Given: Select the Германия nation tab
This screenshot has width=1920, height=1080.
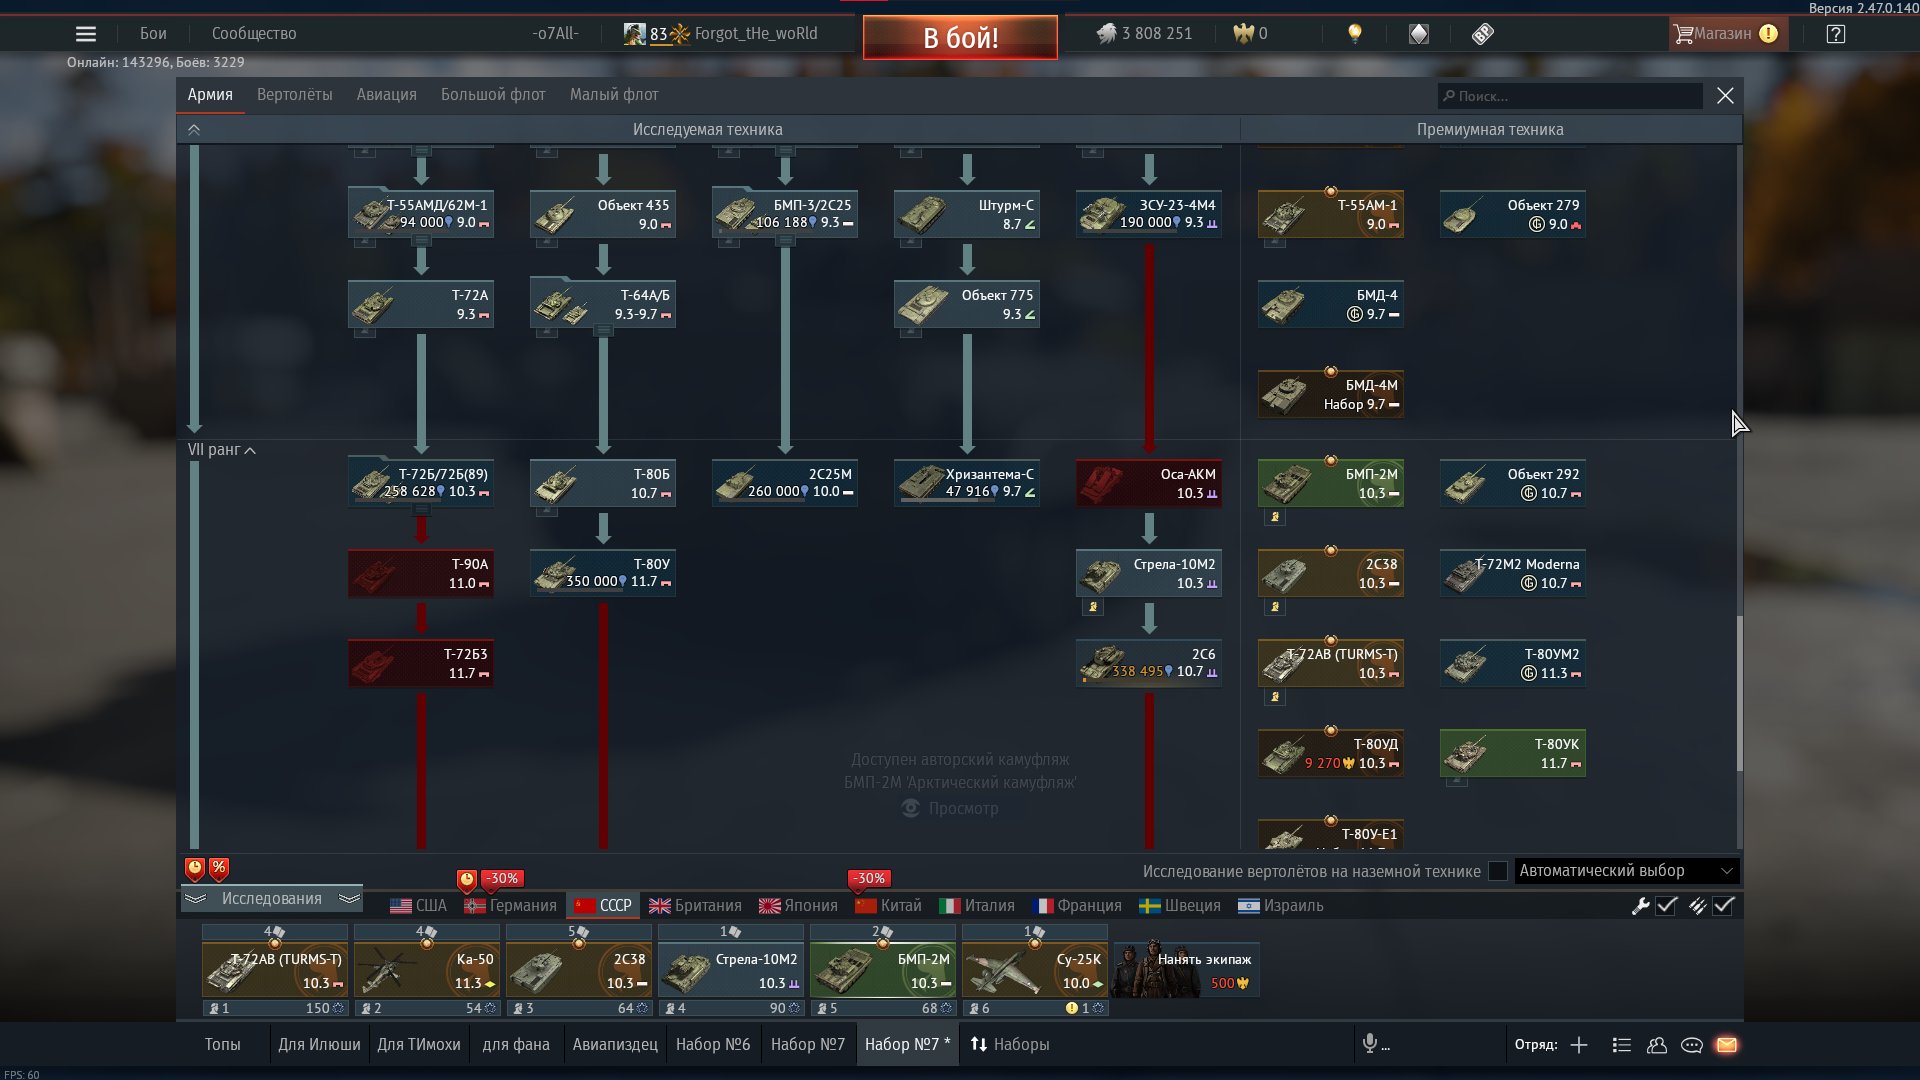Looking at the screenshot, I should [511, 906].
